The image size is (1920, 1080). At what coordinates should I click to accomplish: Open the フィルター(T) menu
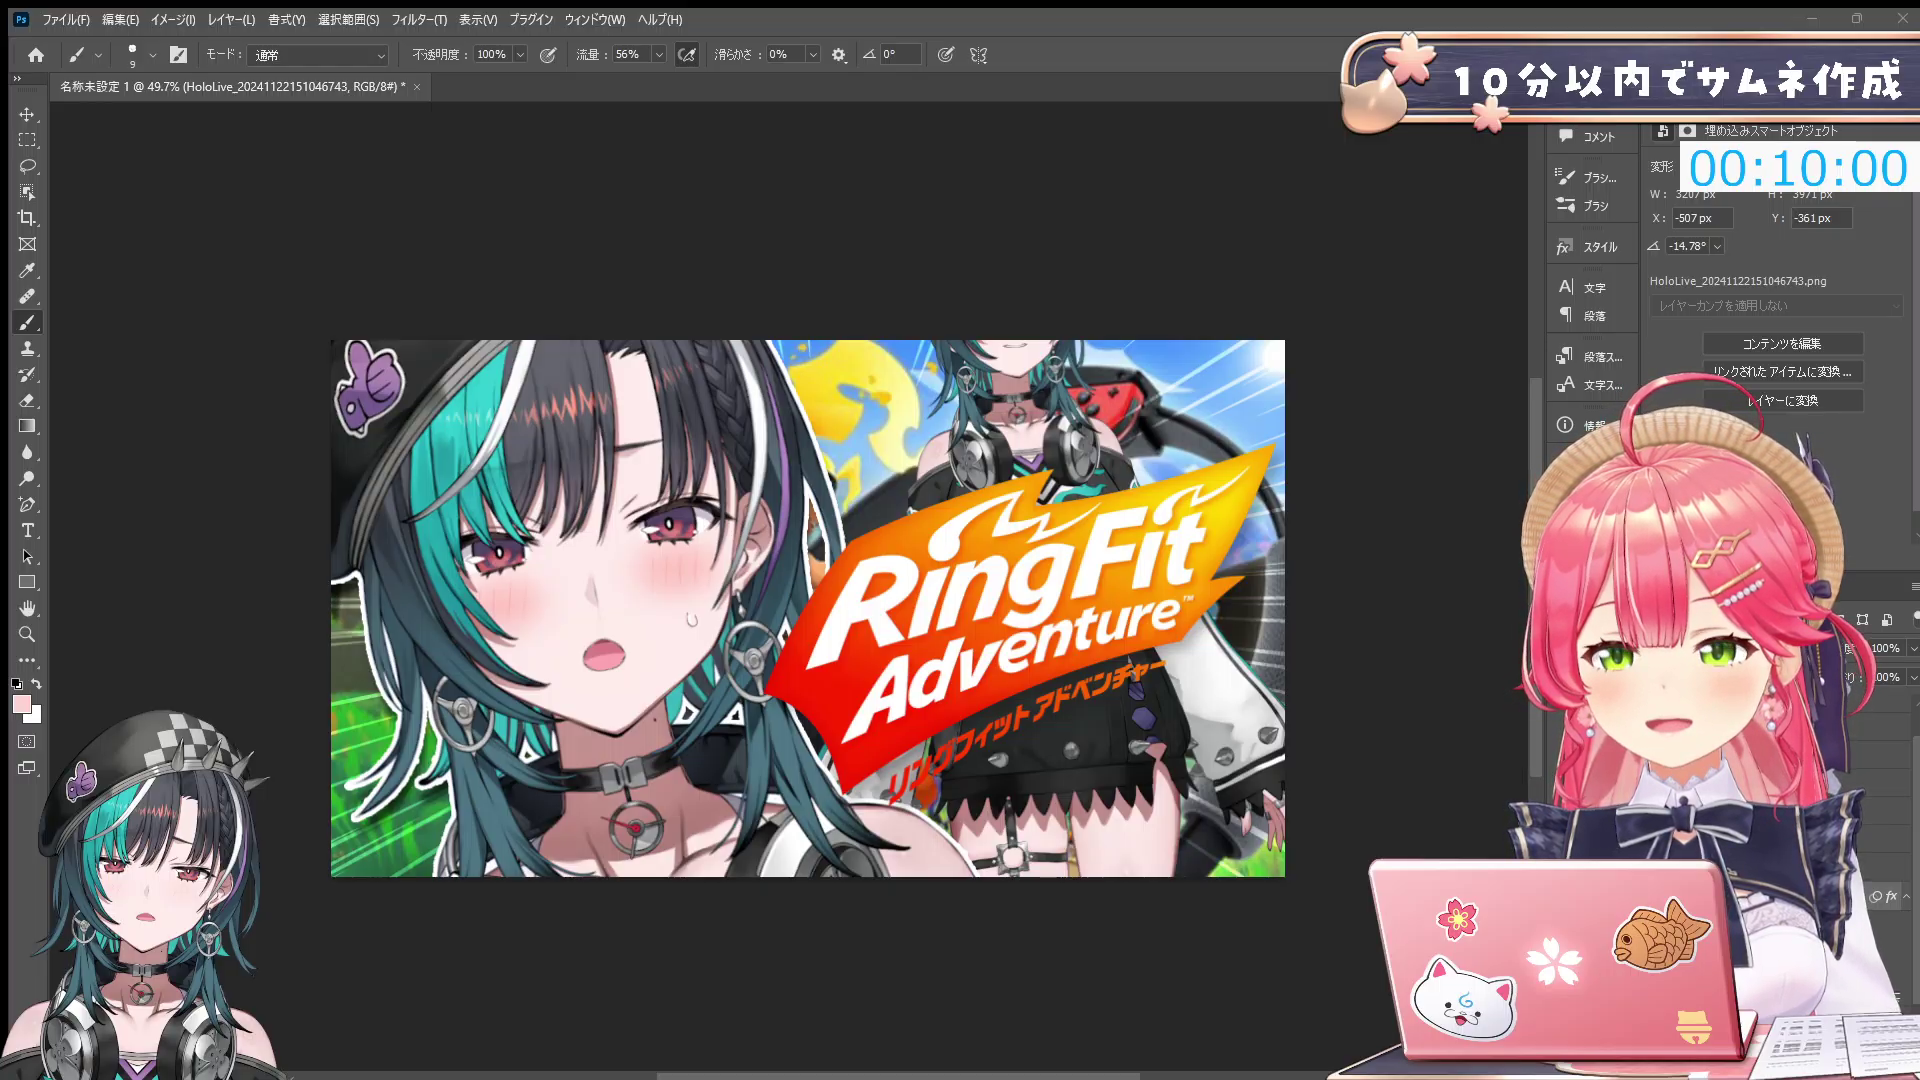tap(419, 19)
